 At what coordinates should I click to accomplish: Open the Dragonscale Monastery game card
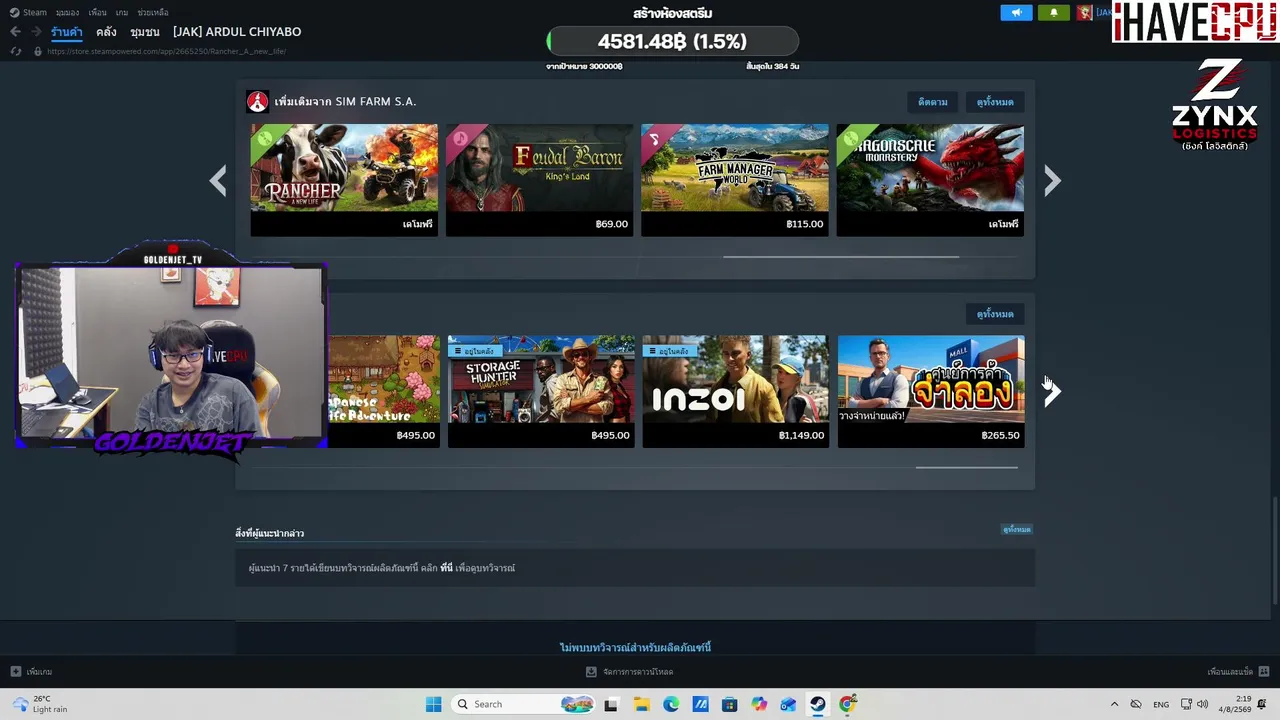930,180
